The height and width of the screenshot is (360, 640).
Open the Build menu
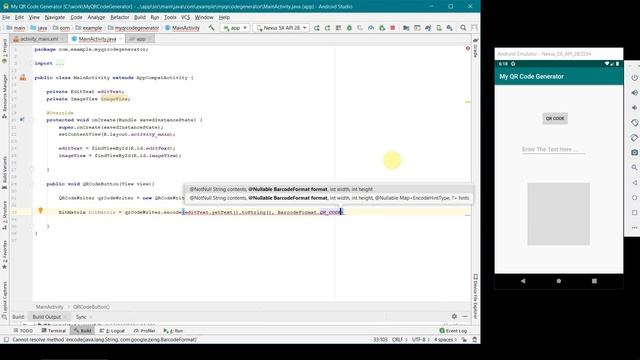pyautogui.click(x=140, y=17)
